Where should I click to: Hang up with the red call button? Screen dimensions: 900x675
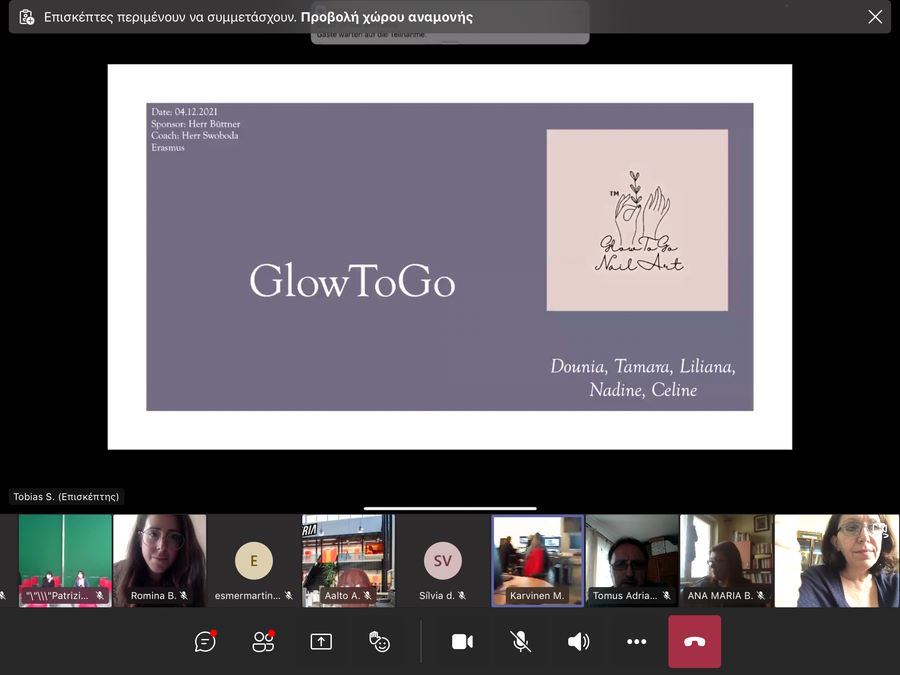coord(694,642)
